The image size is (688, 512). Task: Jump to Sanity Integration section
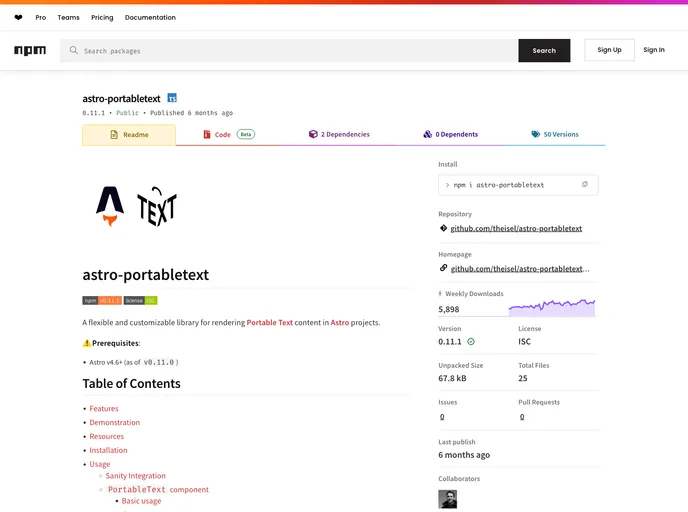(136, 476)
